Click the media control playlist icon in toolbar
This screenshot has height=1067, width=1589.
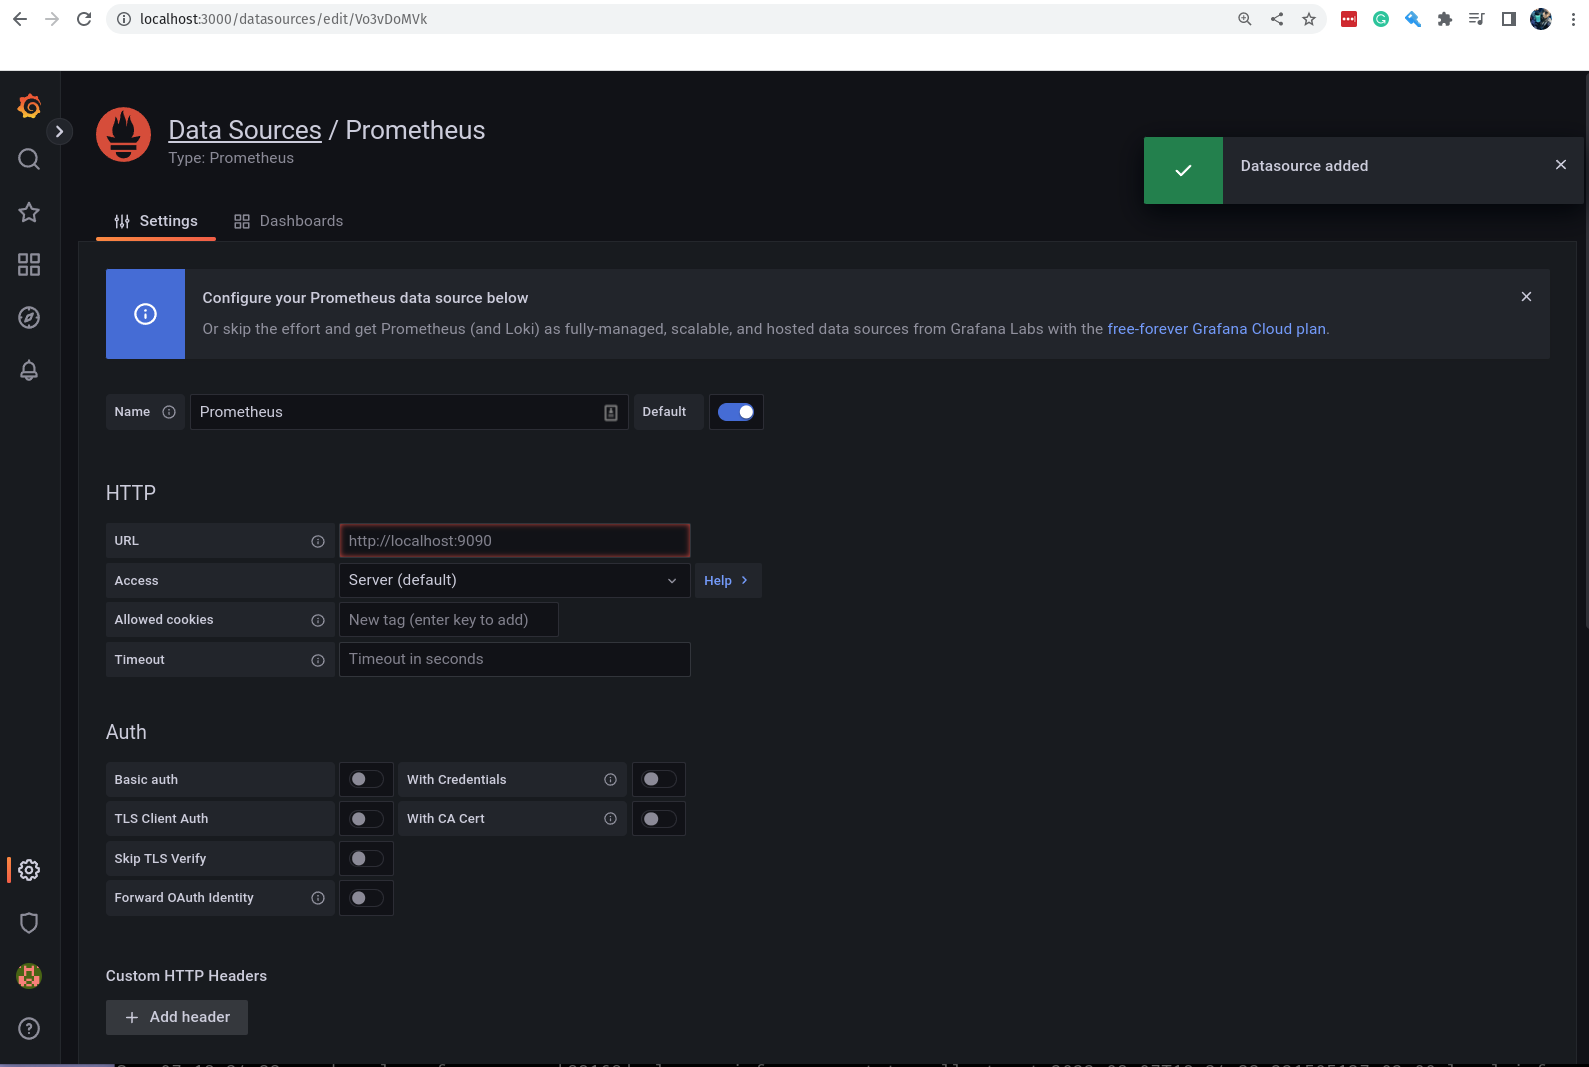(1477, 19)
